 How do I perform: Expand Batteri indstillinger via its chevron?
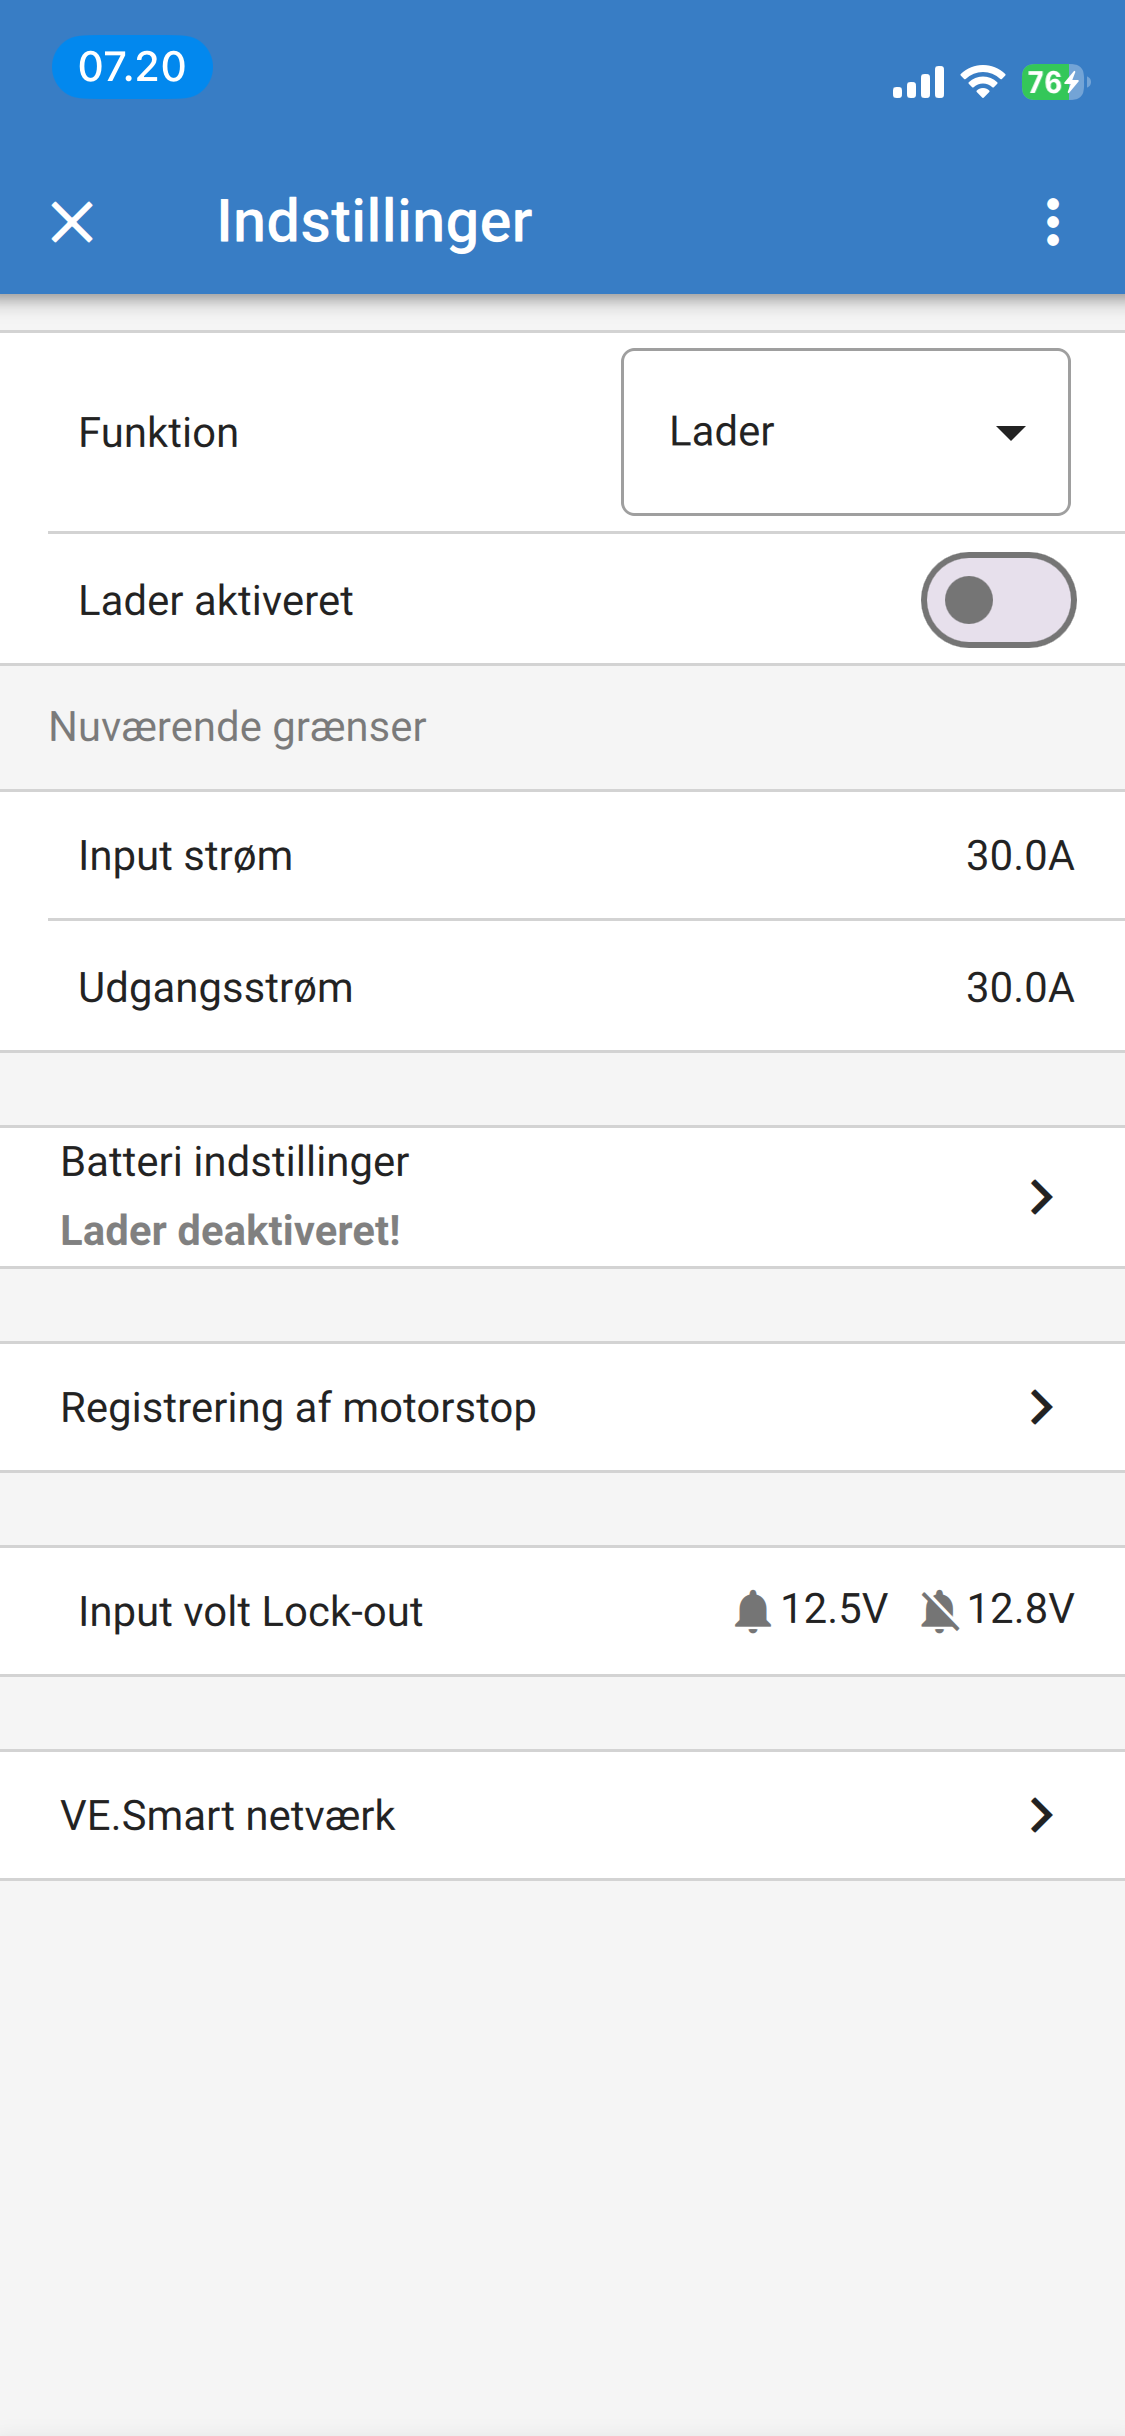[x=1041, y=1197]
